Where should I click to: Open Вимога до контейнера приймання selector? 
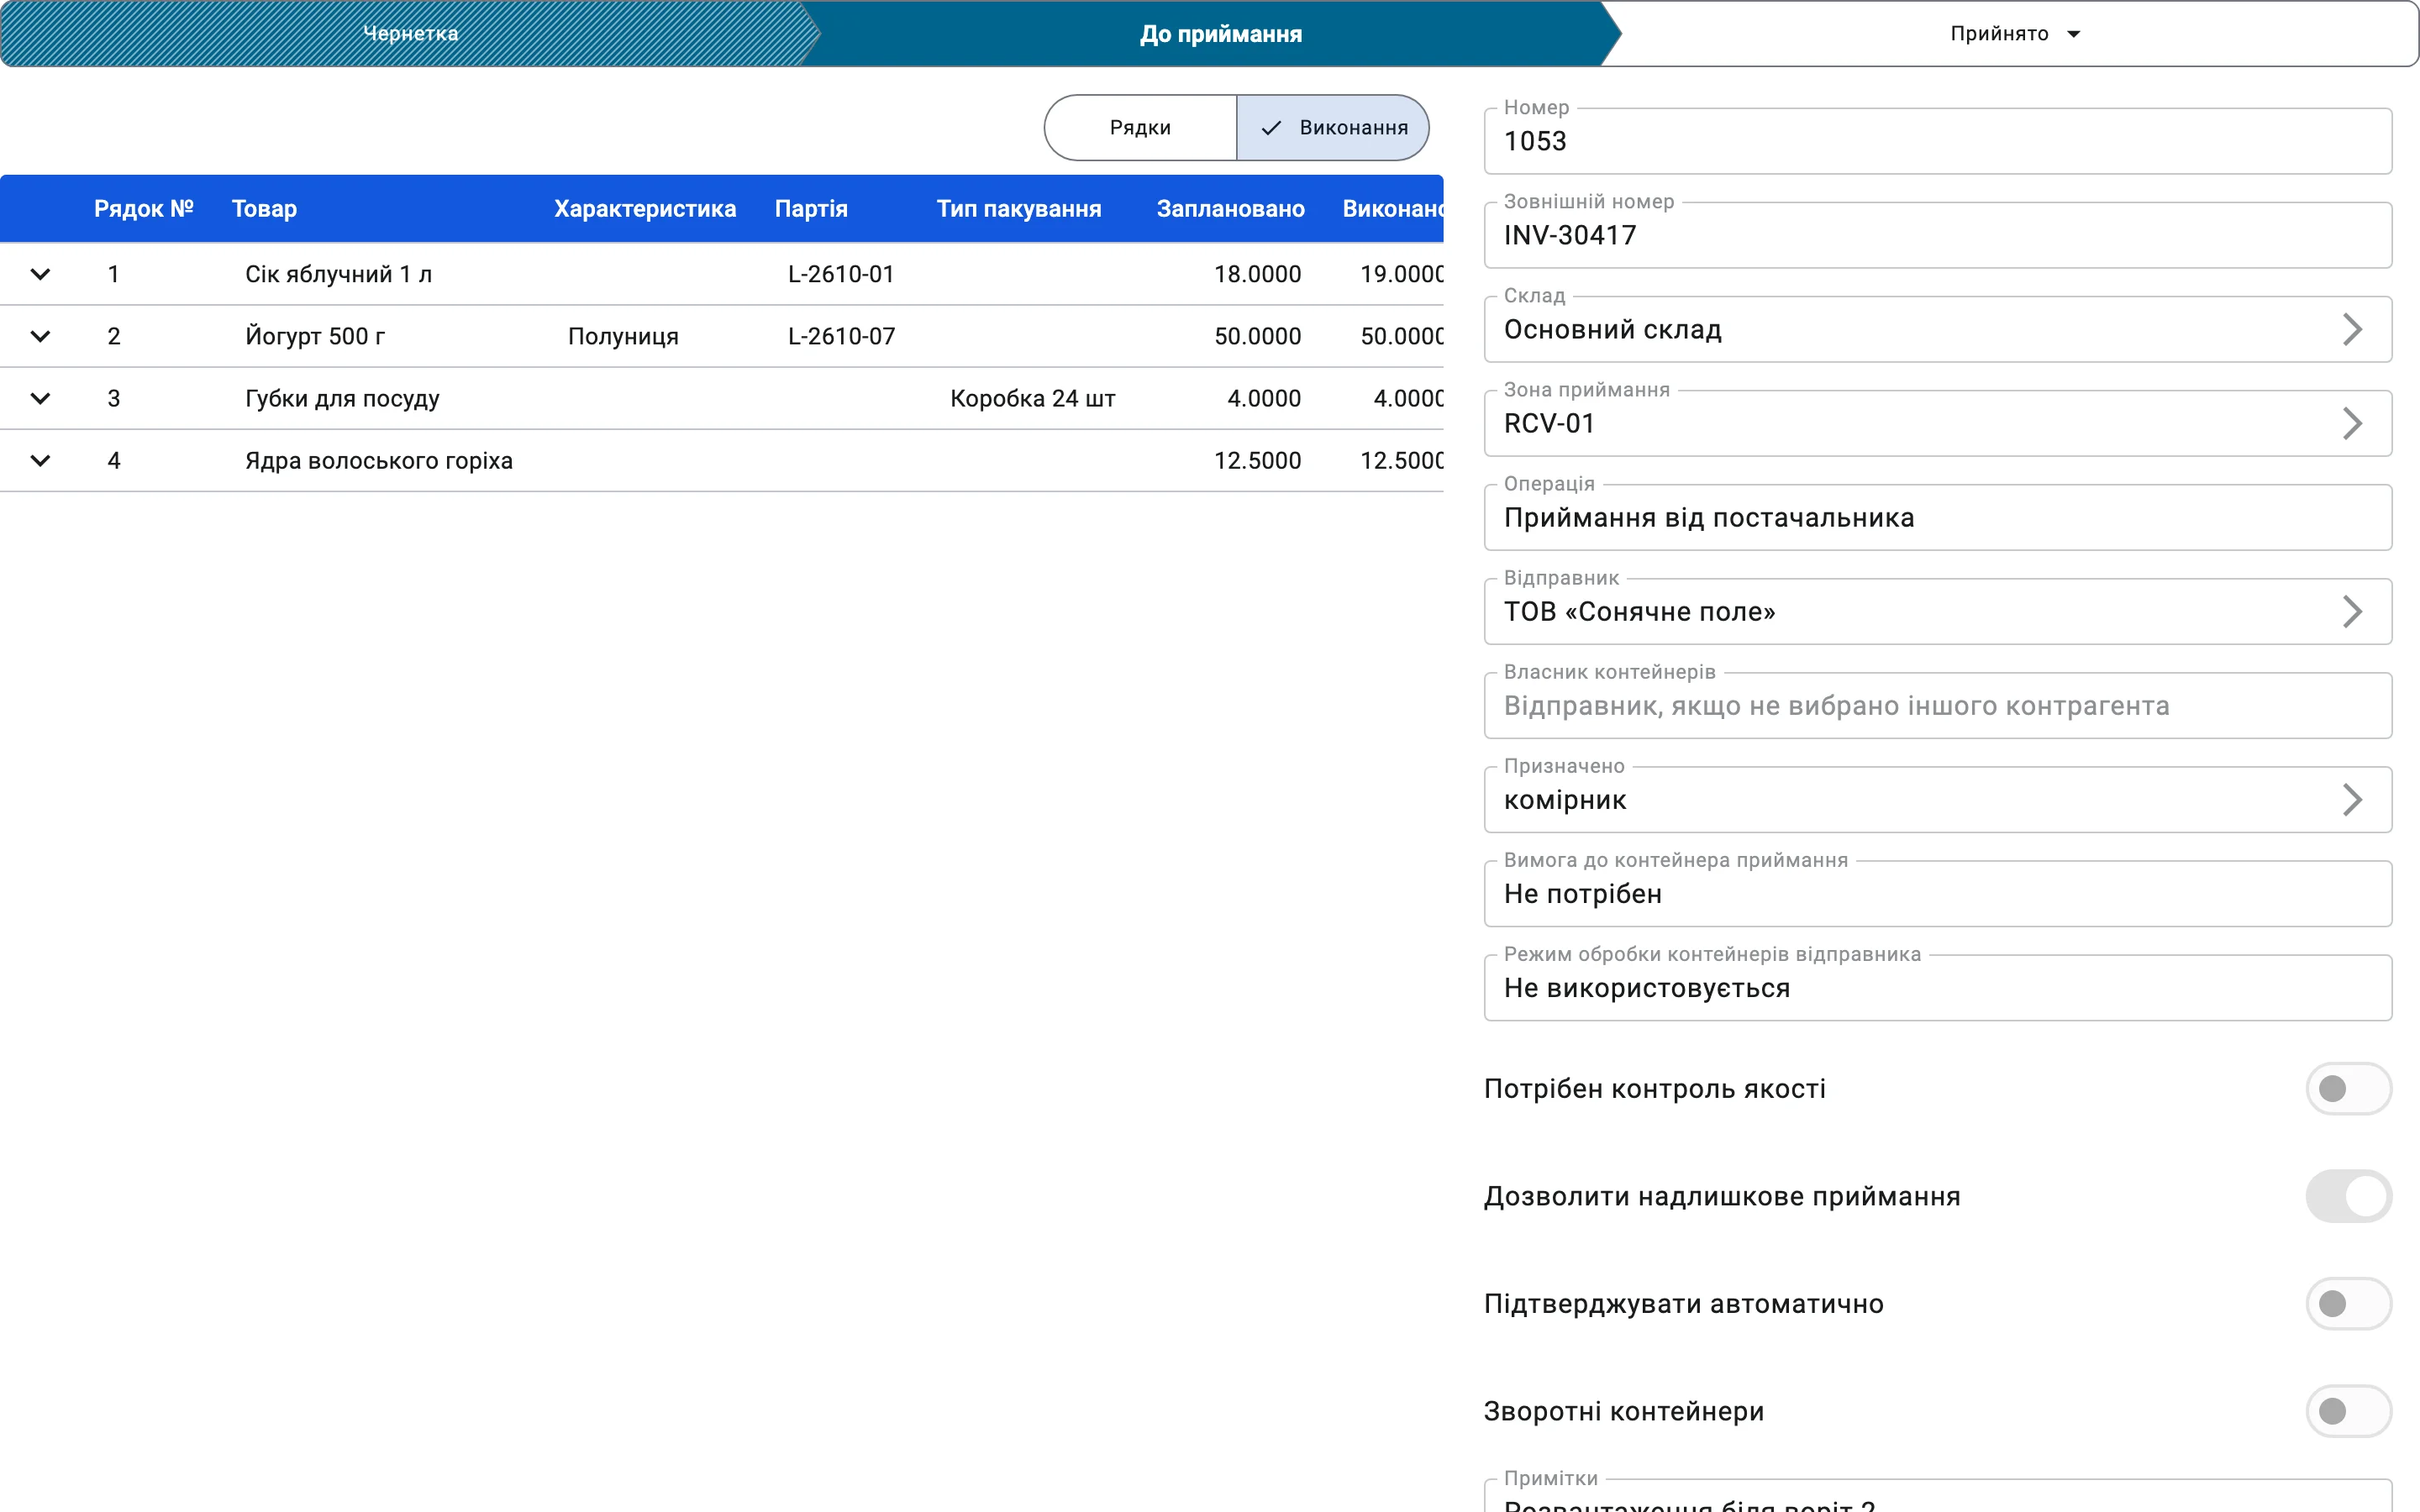(1937, 893)
